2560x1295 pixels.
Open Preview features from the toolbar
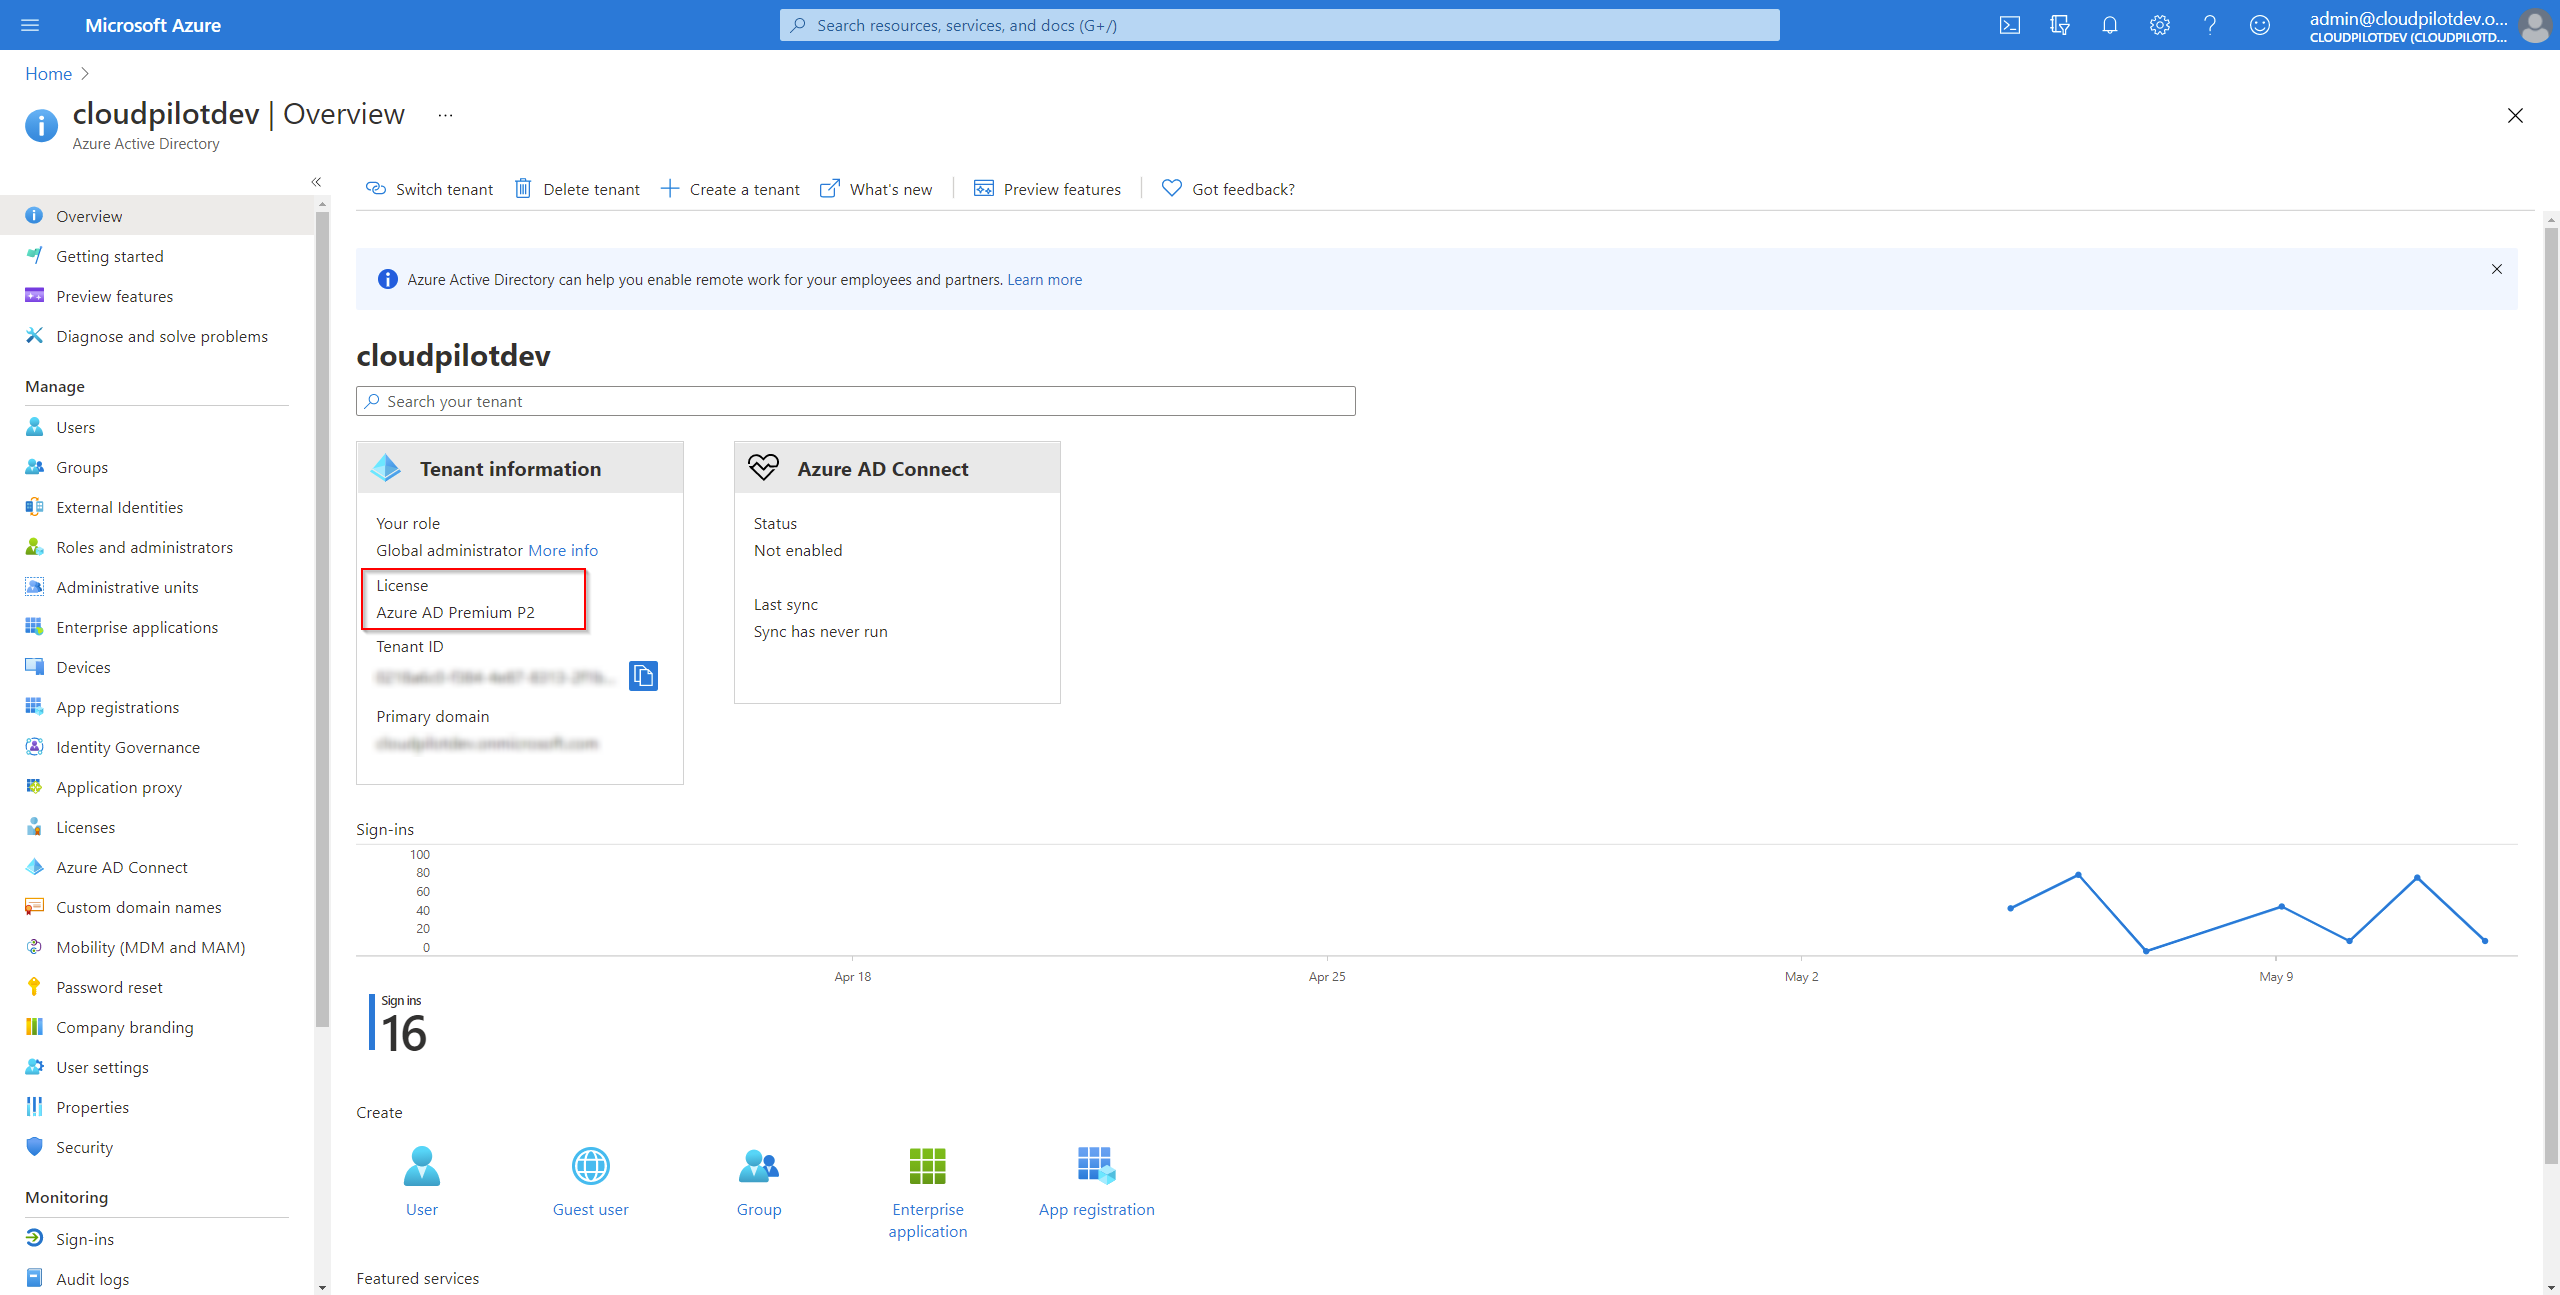[1047, 189]
